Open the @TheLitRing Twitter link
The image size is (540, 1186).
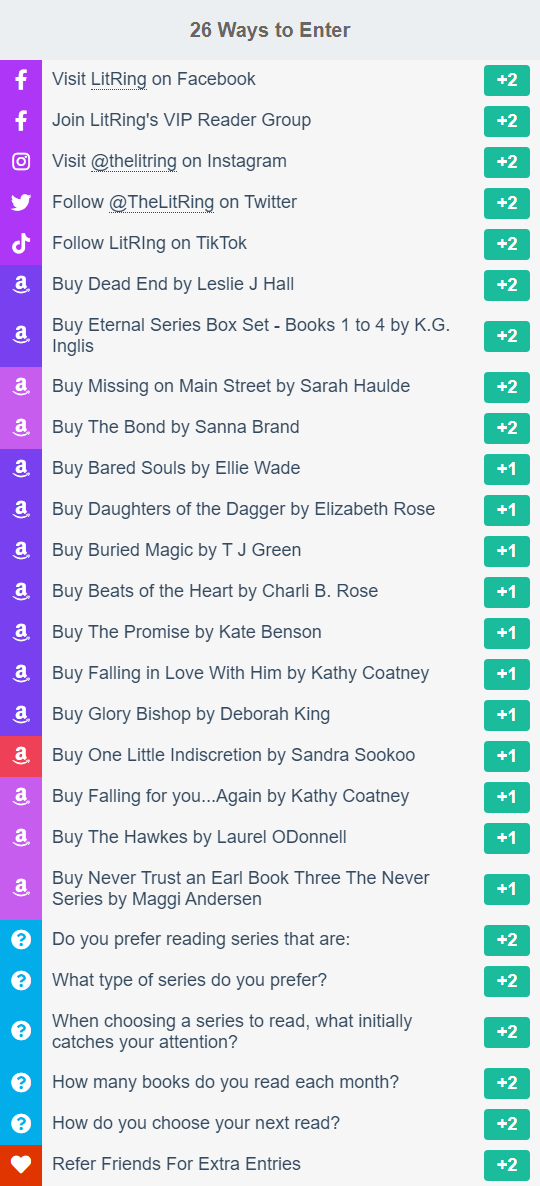pyautogui.click(x=163, y=203)
